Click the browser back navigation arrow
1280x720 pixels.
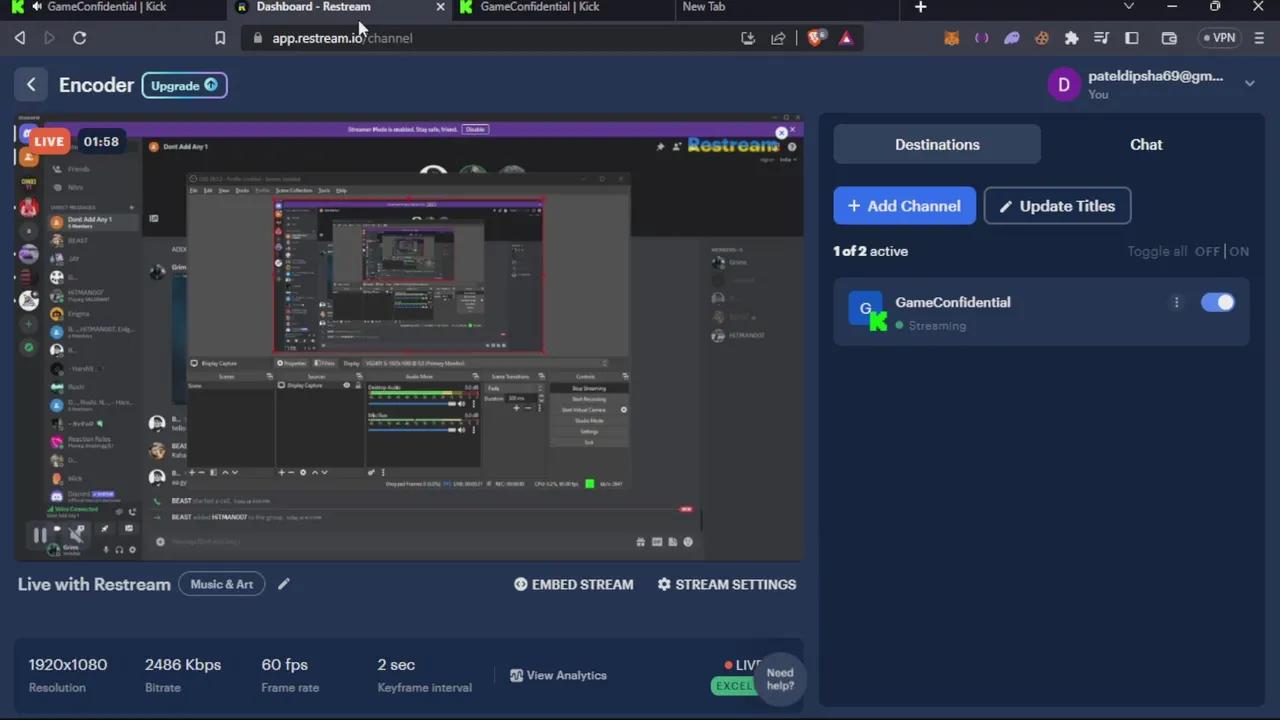pyautogui.click(x=19, y=38)
